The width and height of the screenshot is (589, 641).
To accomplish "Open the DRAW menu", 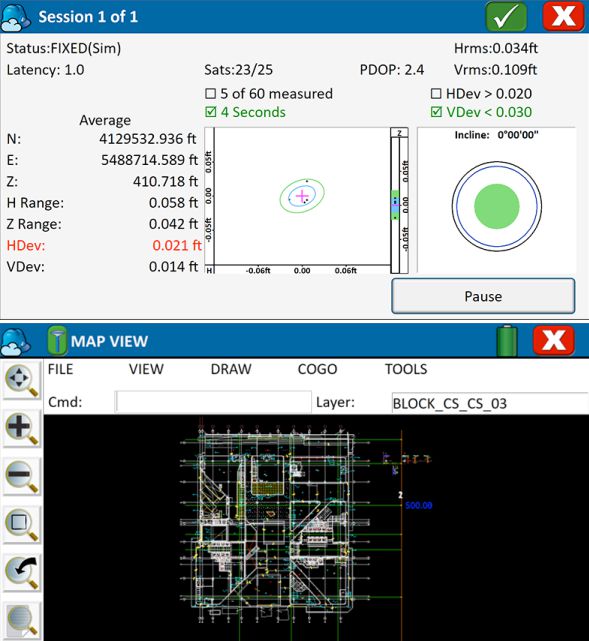I will coord(231,369).
